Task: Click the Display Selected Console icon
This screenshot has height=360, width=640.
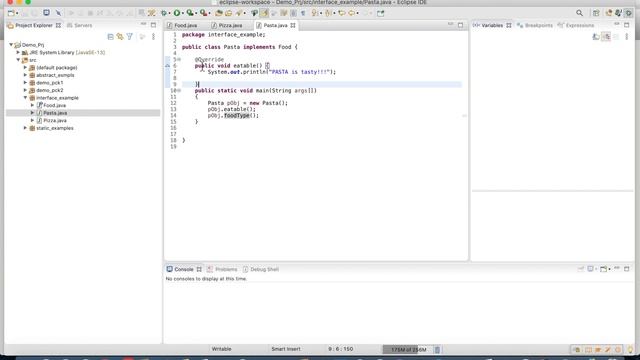Action: click(x=591, y=269)
